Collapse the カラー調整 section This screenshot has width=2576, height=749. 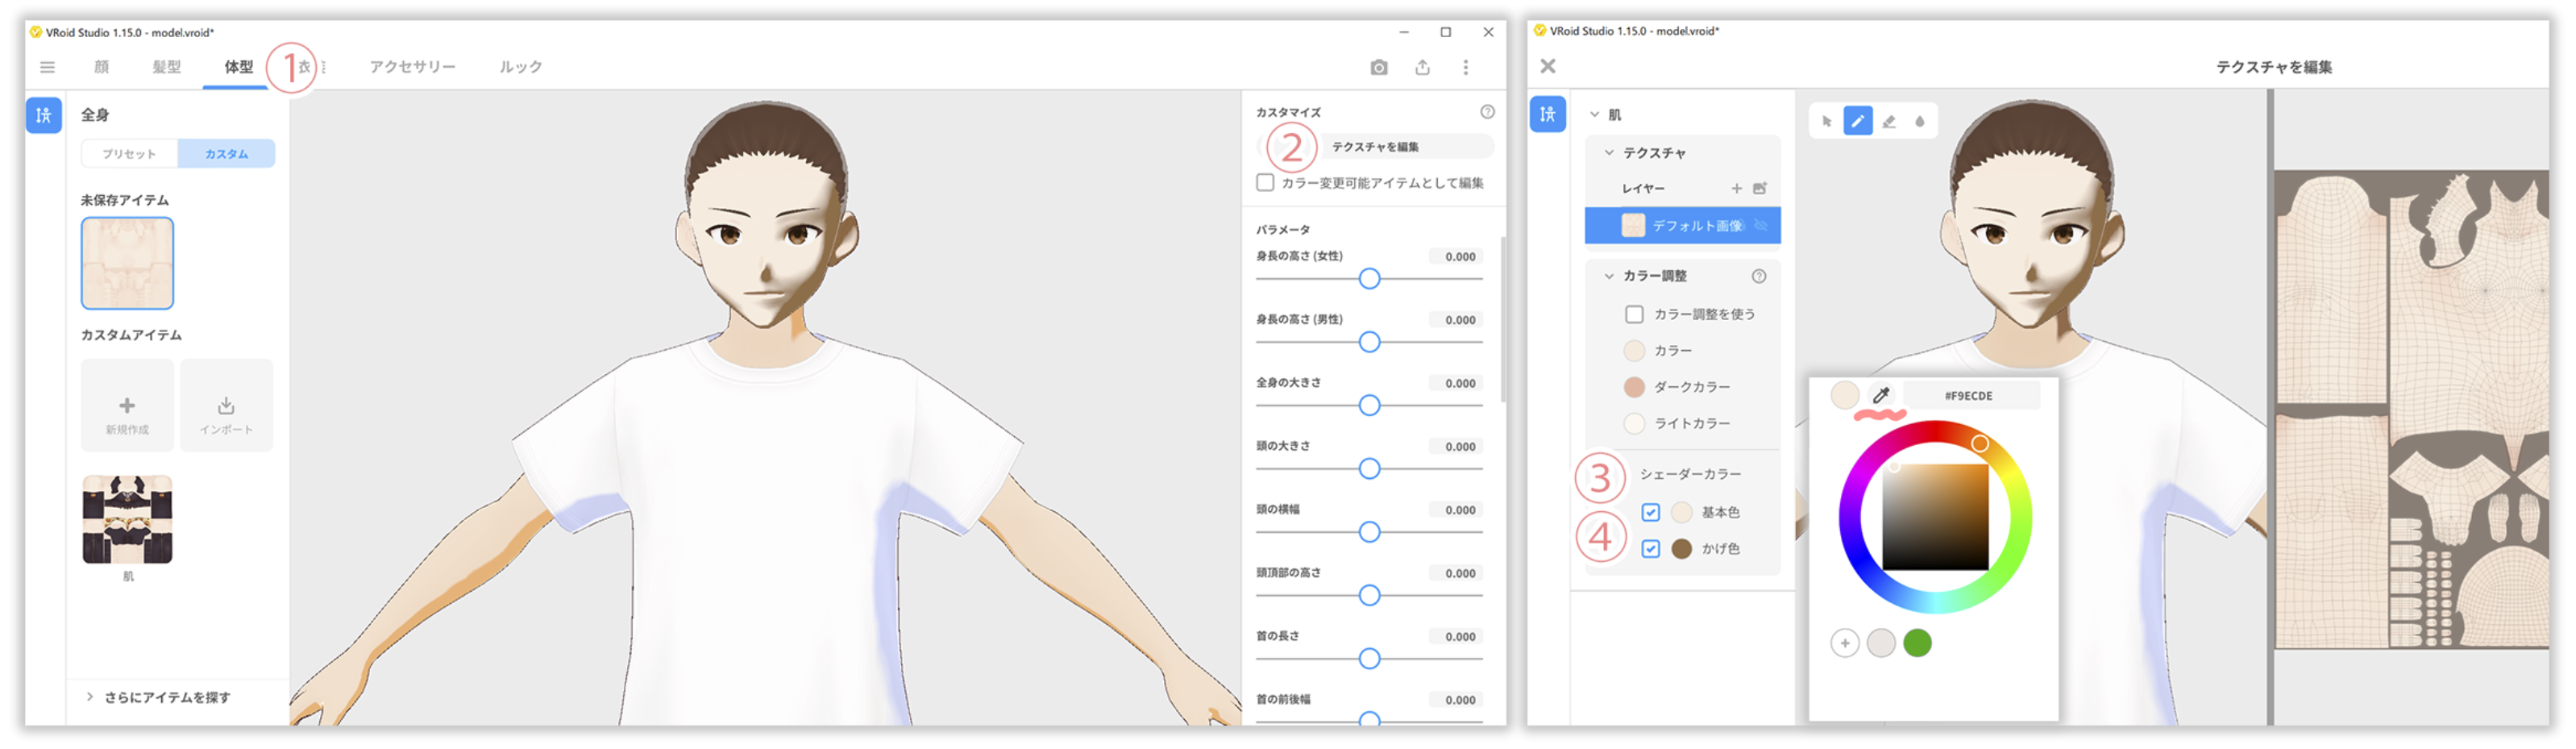click(1609, 276)
